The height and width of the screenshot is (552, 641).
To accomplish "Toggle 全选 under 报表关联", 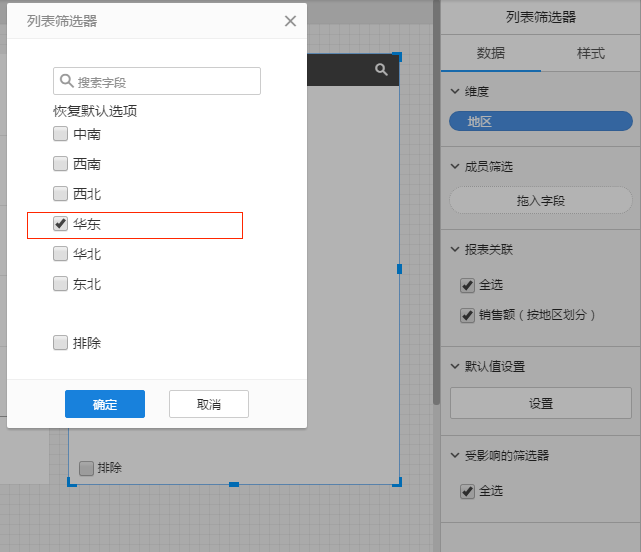I will pos(467,285).
